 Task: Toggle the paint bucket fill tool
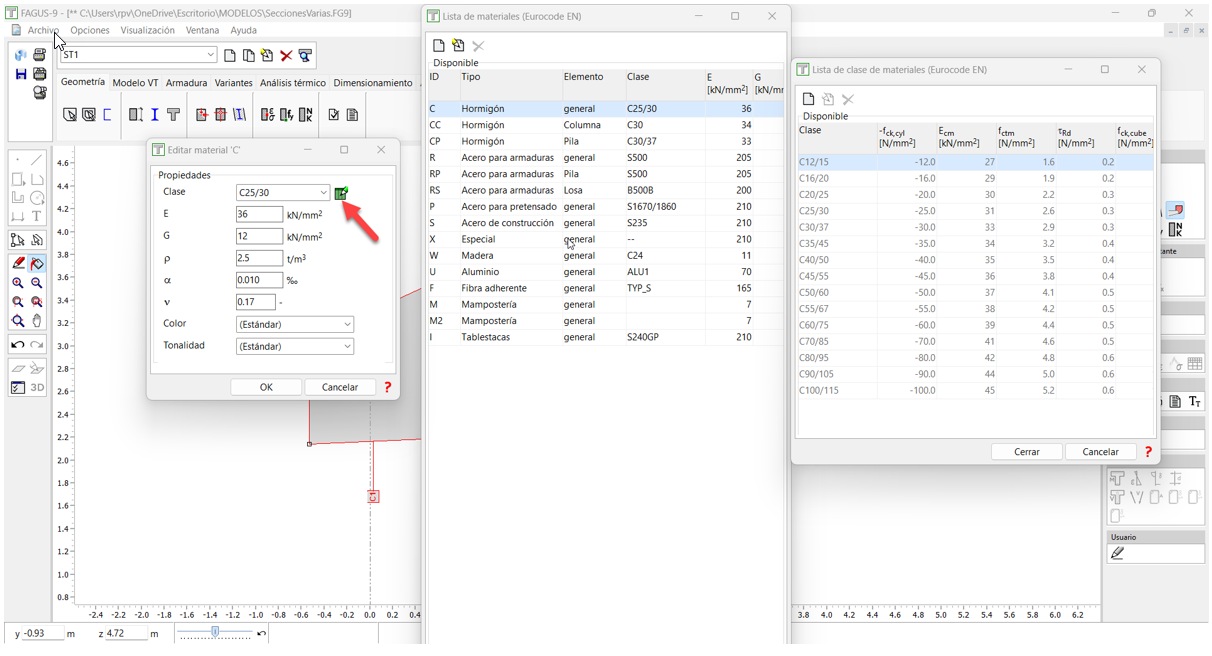(x=37, y=264)
